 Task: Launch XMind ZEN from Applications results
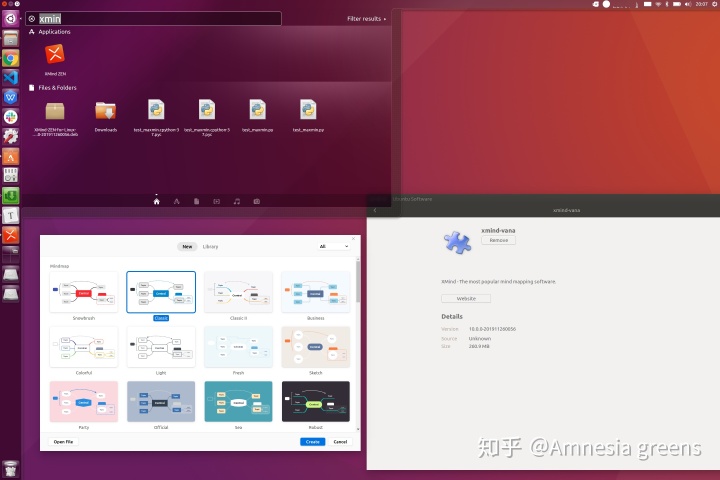[55, 59]
